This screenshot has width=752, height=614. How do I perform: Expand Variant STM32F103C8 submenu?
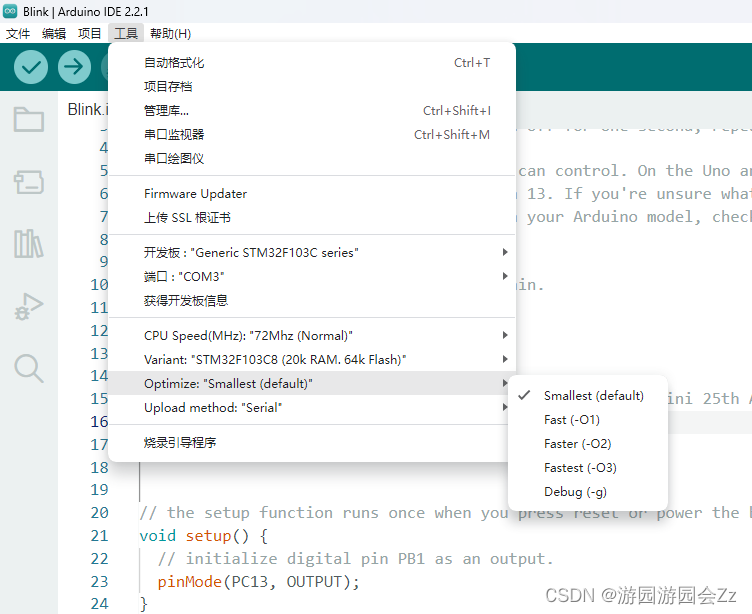coord(312,360)
